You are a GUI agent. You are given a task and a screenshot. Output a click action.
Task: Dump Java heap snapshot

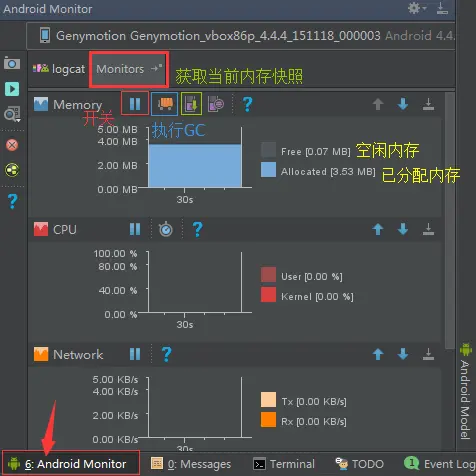(191, 104)
